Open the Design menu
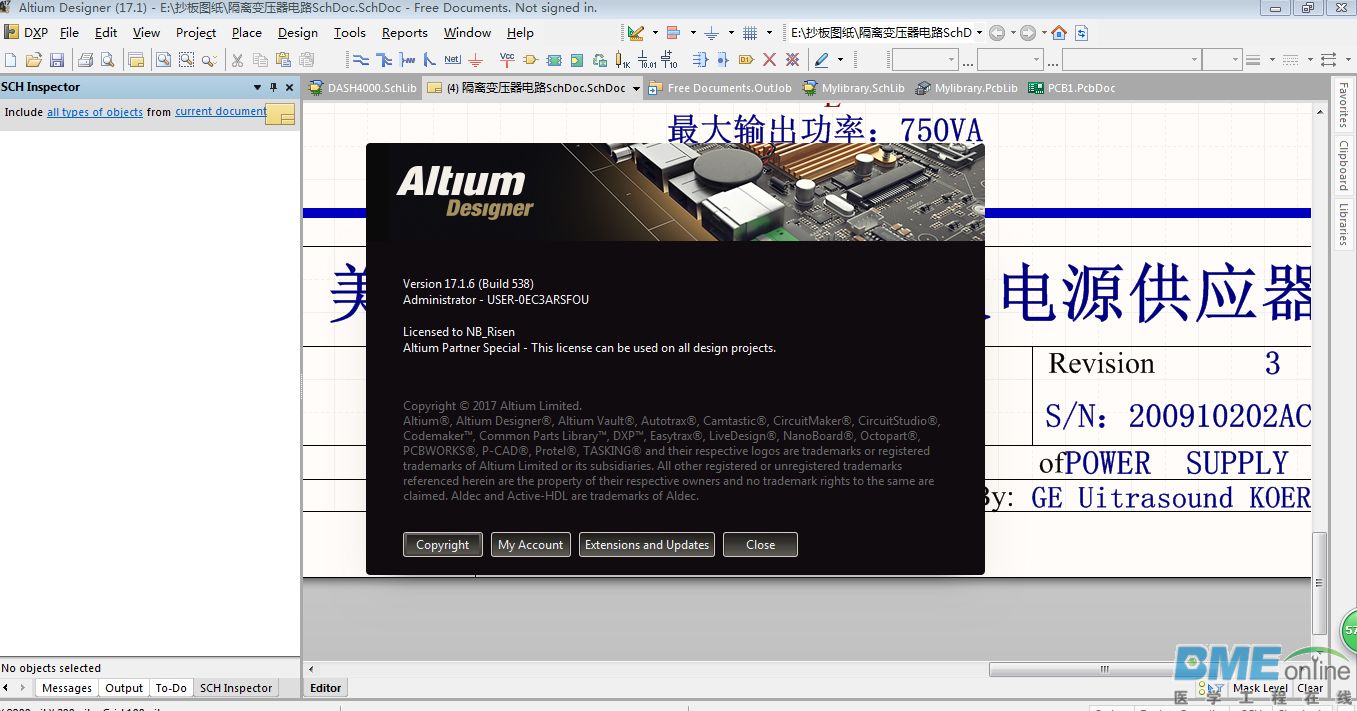1357x711 pixels. click(x=297, y=33)
